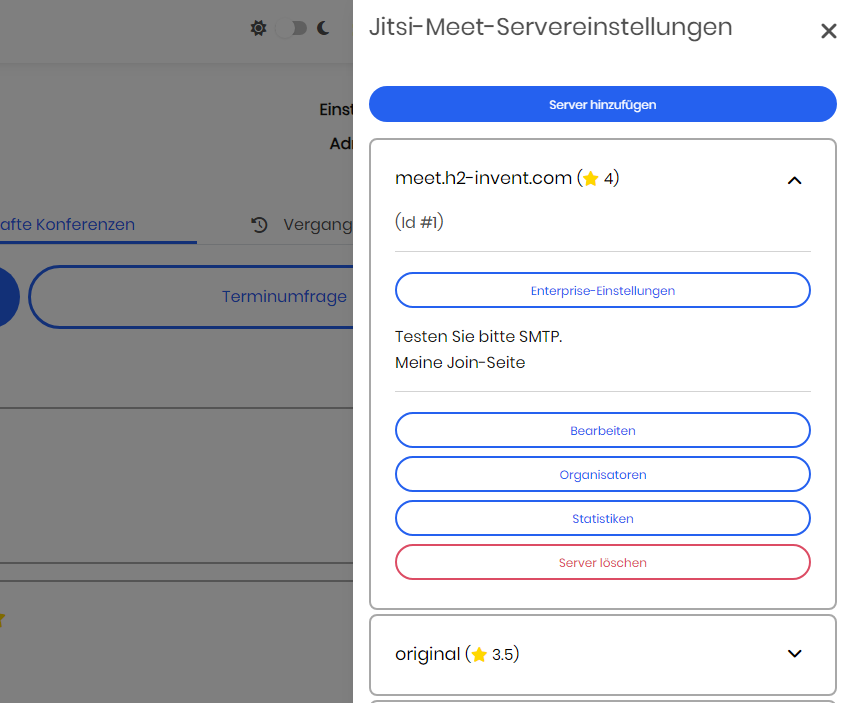
Task: Expand the original server card
Action: [794, 653]
